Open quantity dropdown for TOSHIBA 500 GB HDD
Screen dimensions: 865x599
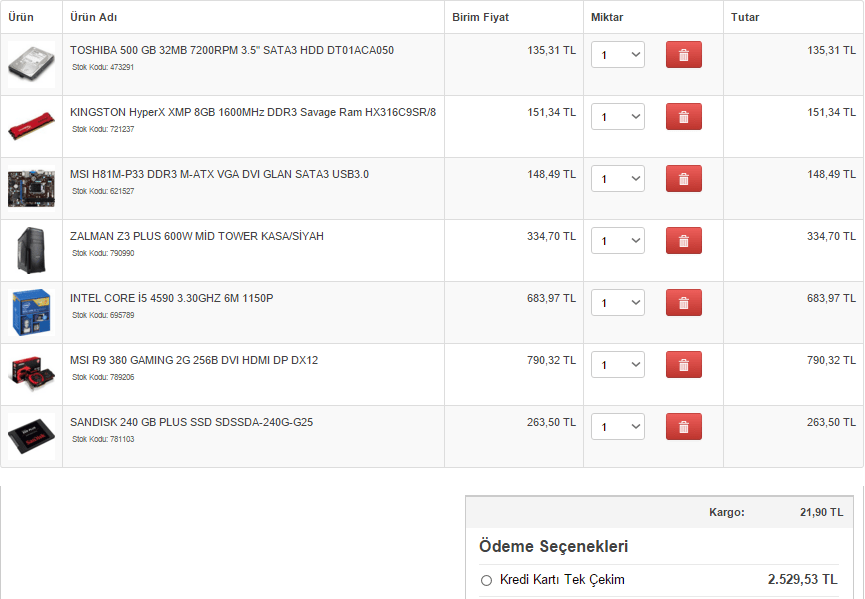pos(618,55)
